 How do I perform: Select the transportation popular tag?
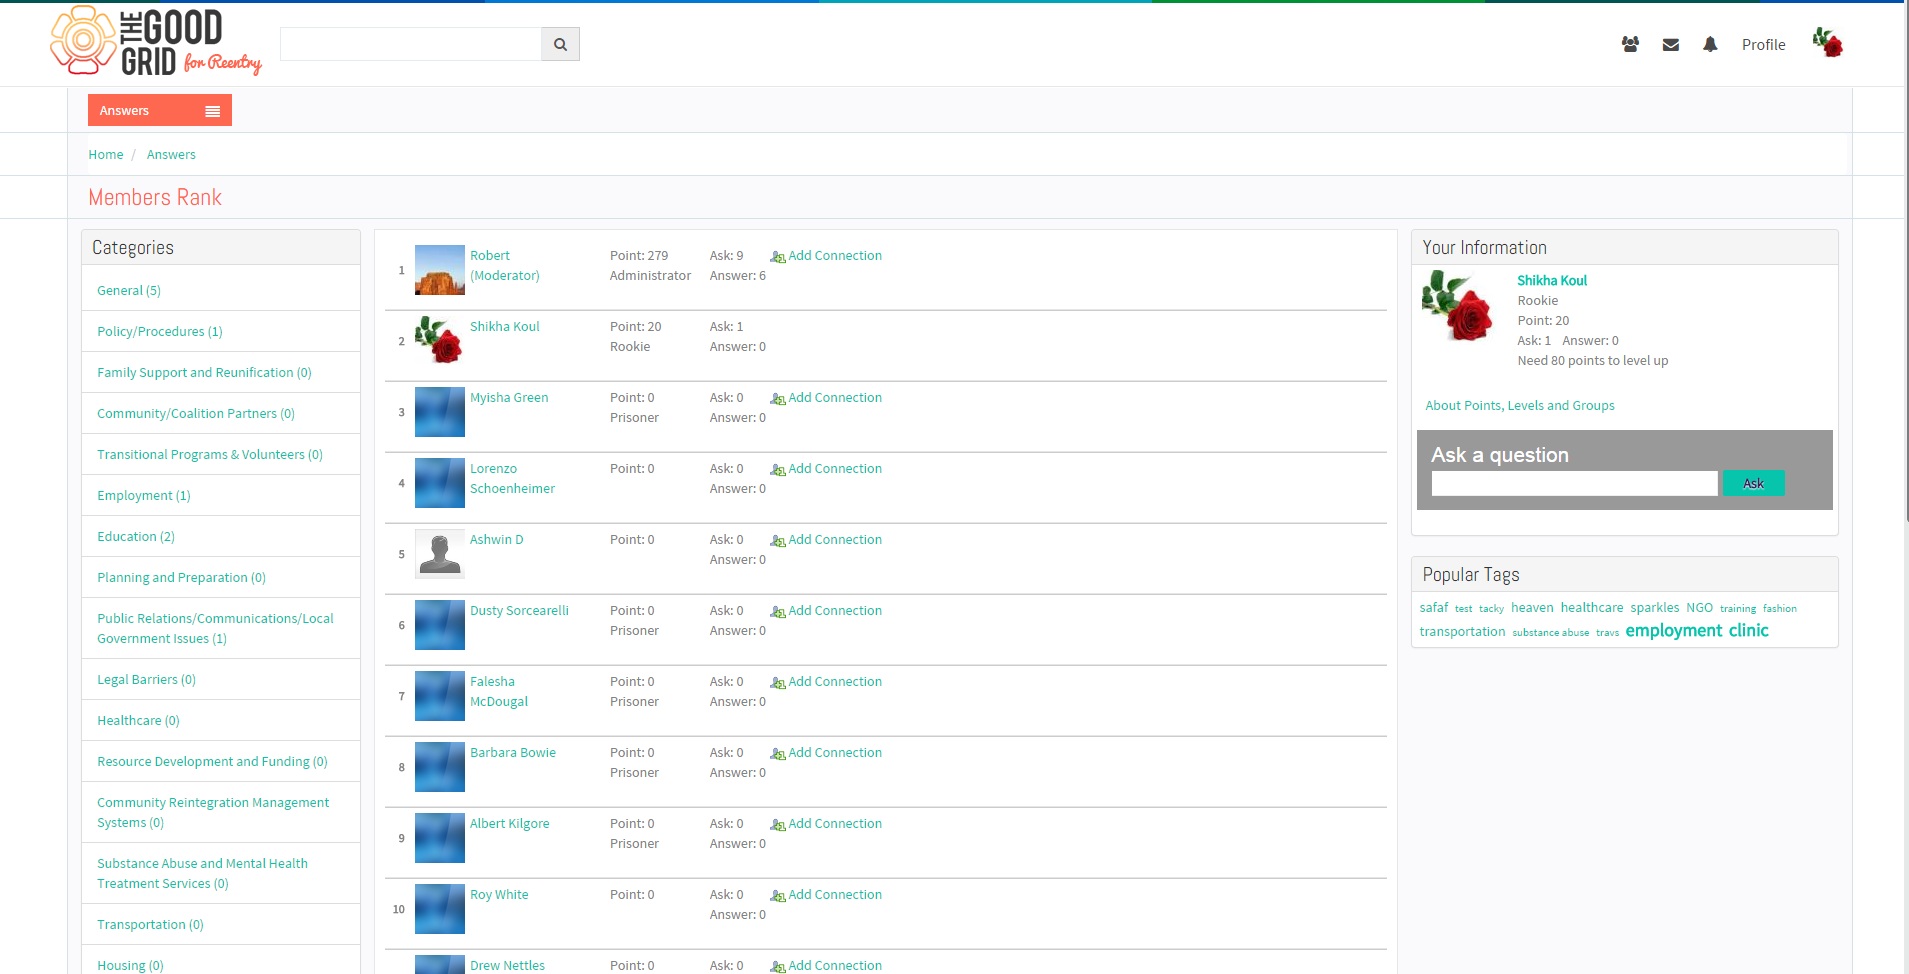coord(1462,632)
